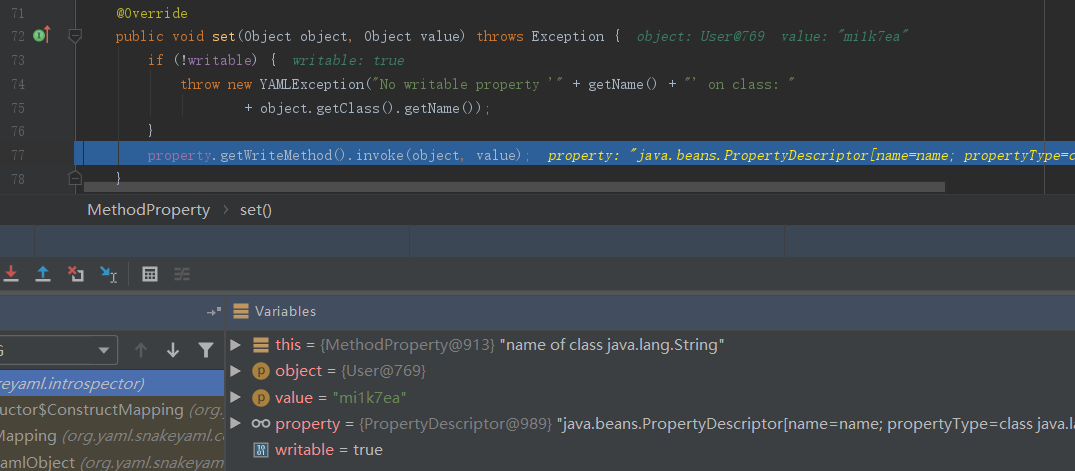Click the implements-method gutter icon on line 72
The image size is (1075, 471).
(x=41, y=36)
